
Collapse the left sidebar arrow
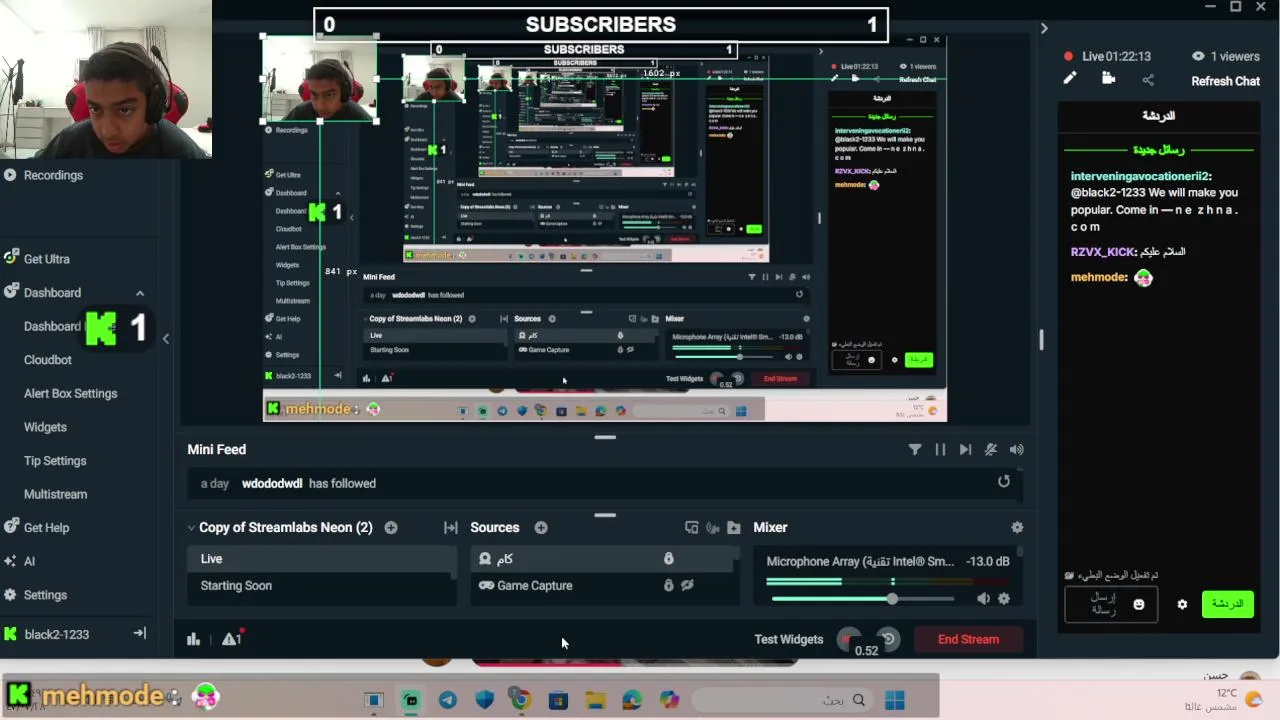pos(166,339)
